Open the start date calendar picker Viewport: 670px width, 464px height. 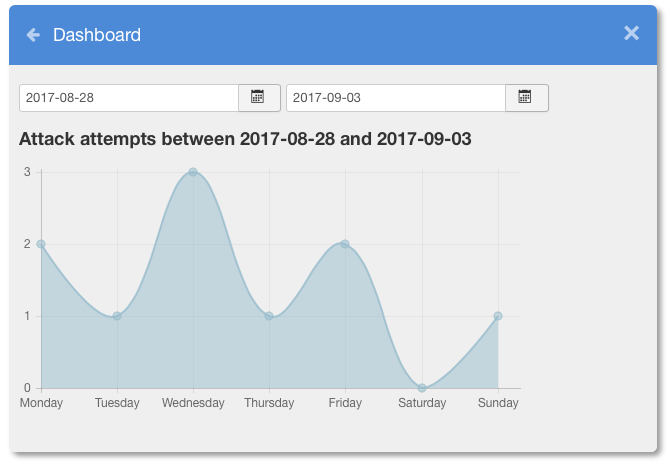[258, 98]
